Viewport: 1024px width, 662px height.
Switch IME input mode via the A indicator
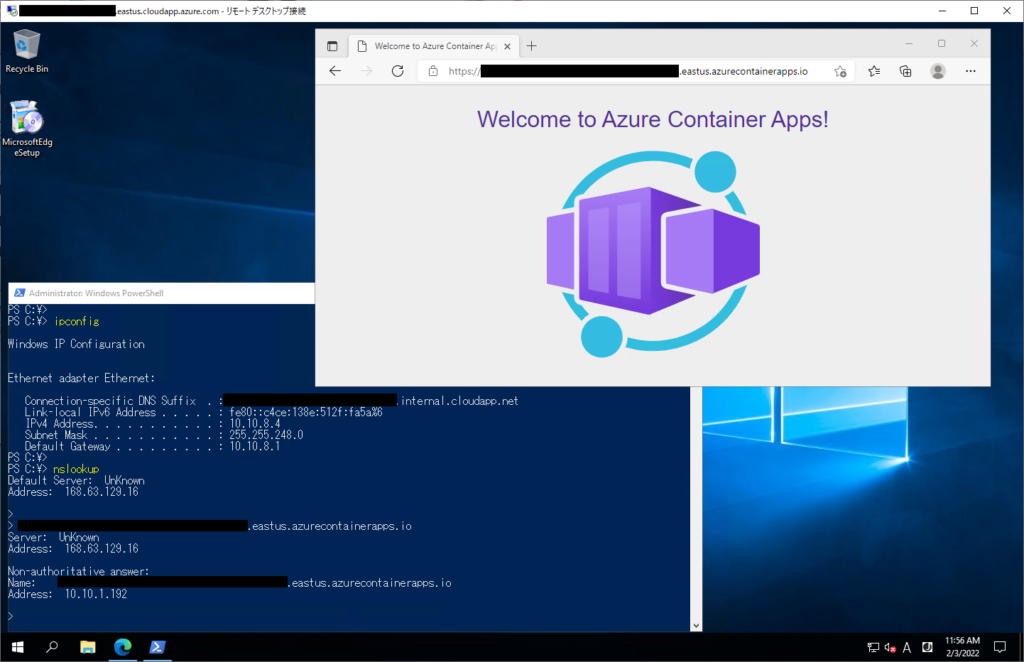coord(906,647)
